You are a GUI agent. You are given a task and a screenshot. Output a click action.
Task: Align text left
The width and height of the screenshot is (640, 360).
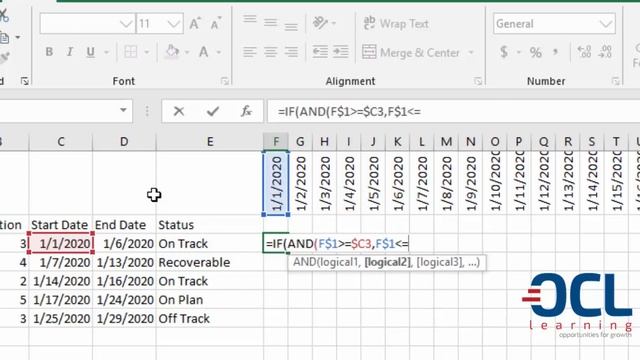coord(250,52)
